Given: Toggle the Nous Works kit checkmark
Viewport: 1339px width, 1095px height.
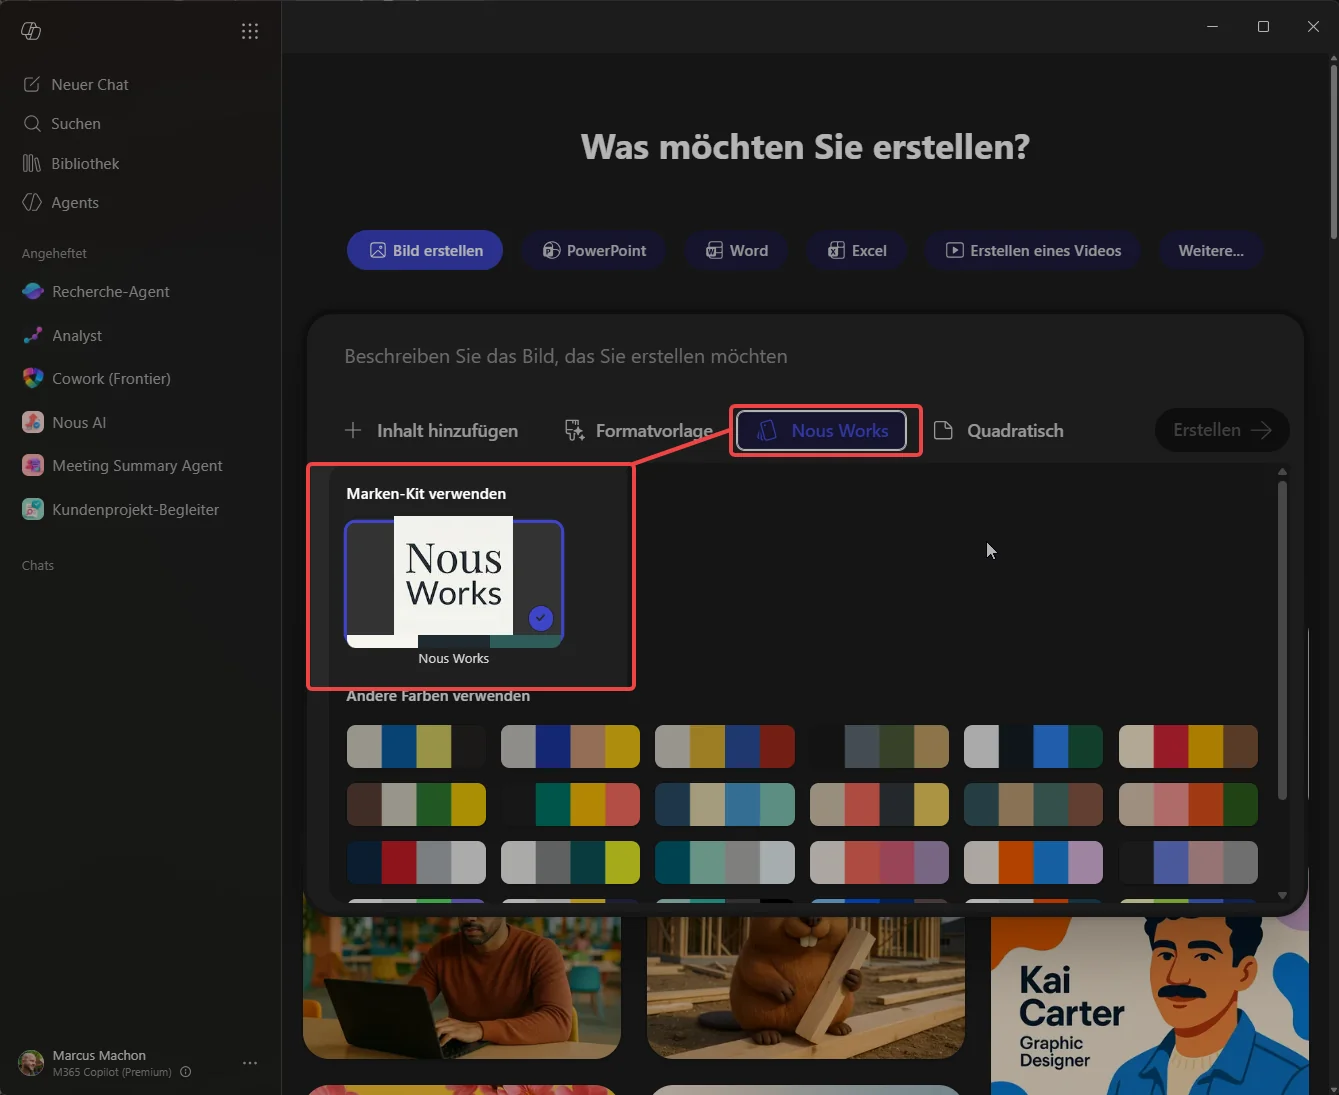Looking at the screenshot, I should (x=541, y=618).
